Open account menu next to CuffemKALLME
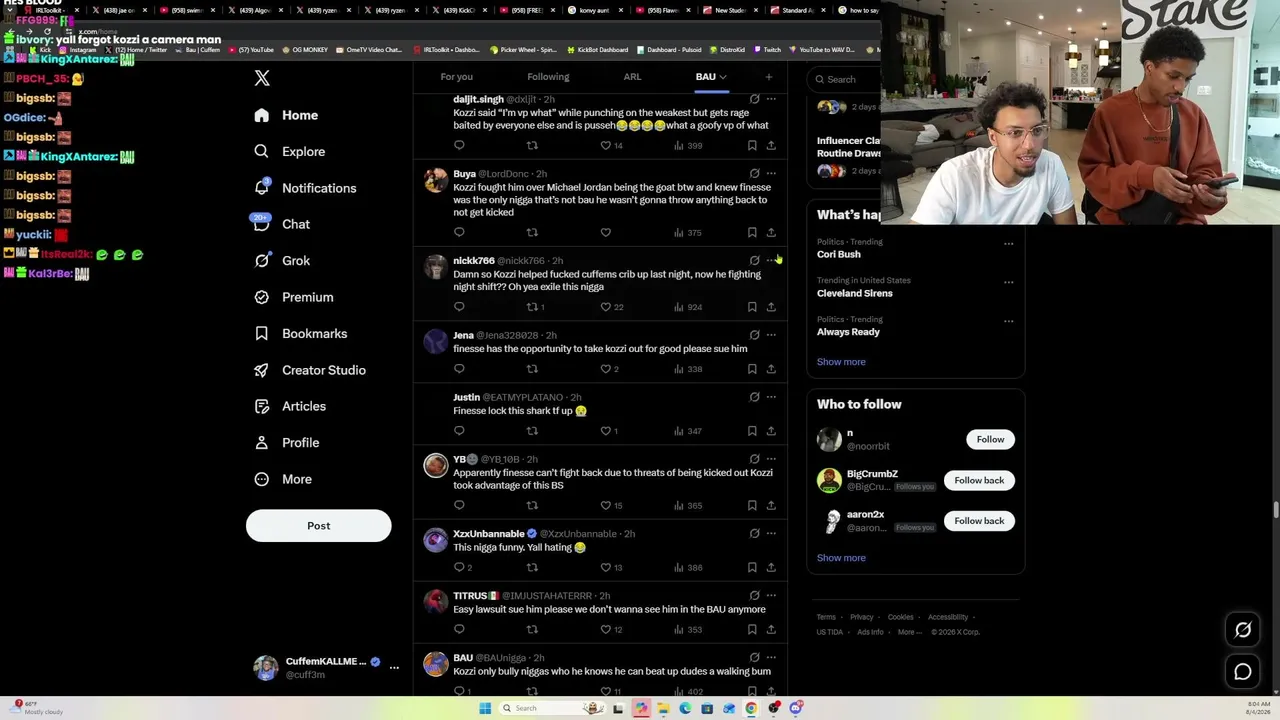This screenshot has width=1280, height=720. click(x=394, y=667)
